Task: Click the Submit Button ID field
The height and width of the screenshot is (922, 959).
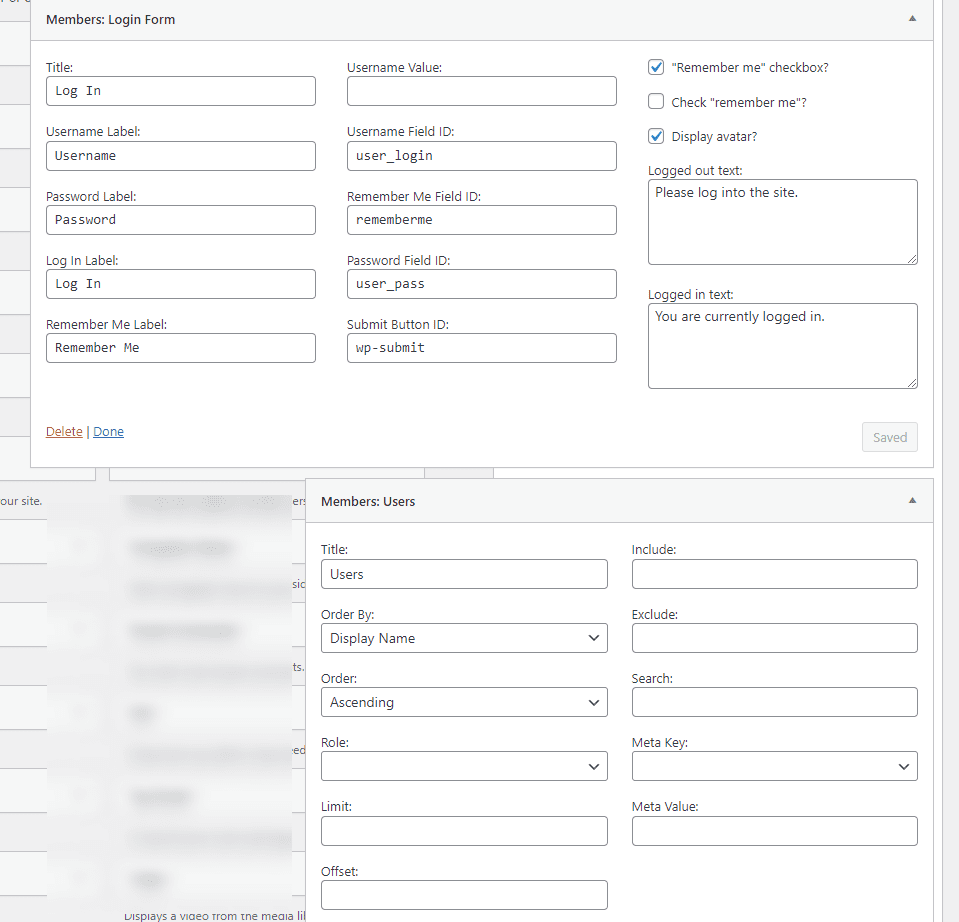Action: (x=481, y=348)
